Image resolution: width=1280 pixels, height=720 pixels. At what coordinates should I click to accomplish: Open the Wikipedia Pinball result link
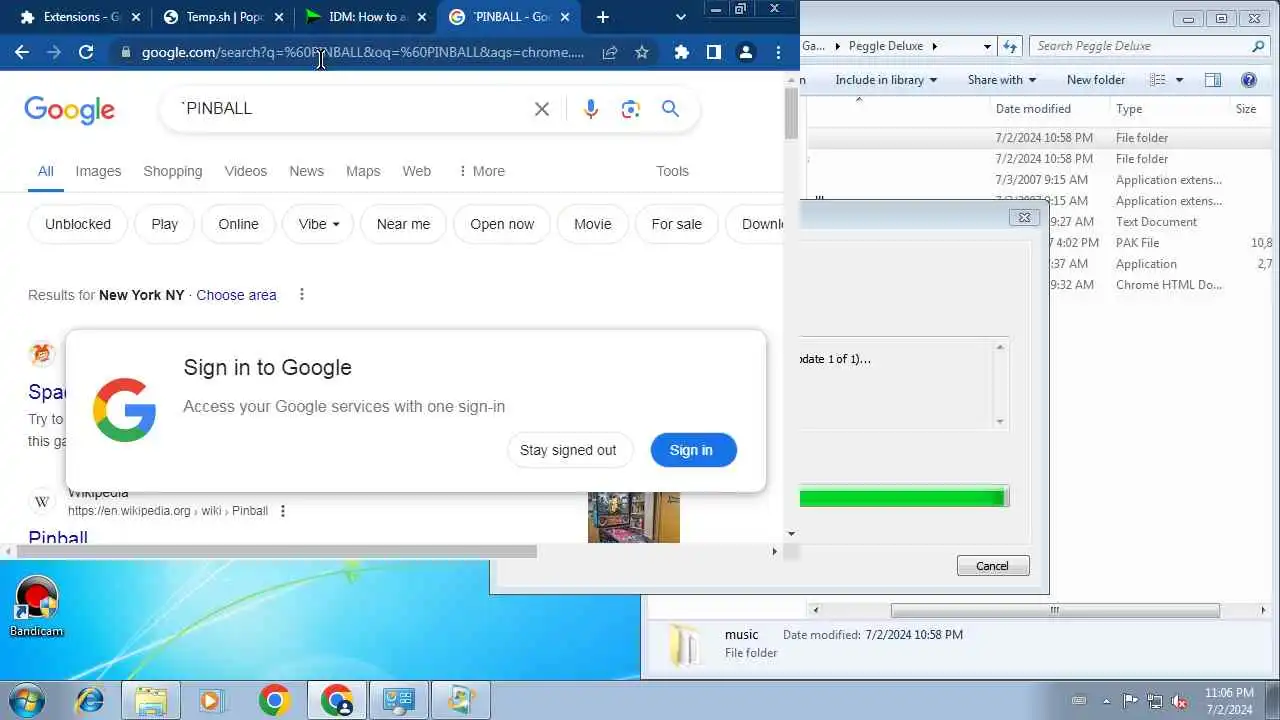(58, 537)
